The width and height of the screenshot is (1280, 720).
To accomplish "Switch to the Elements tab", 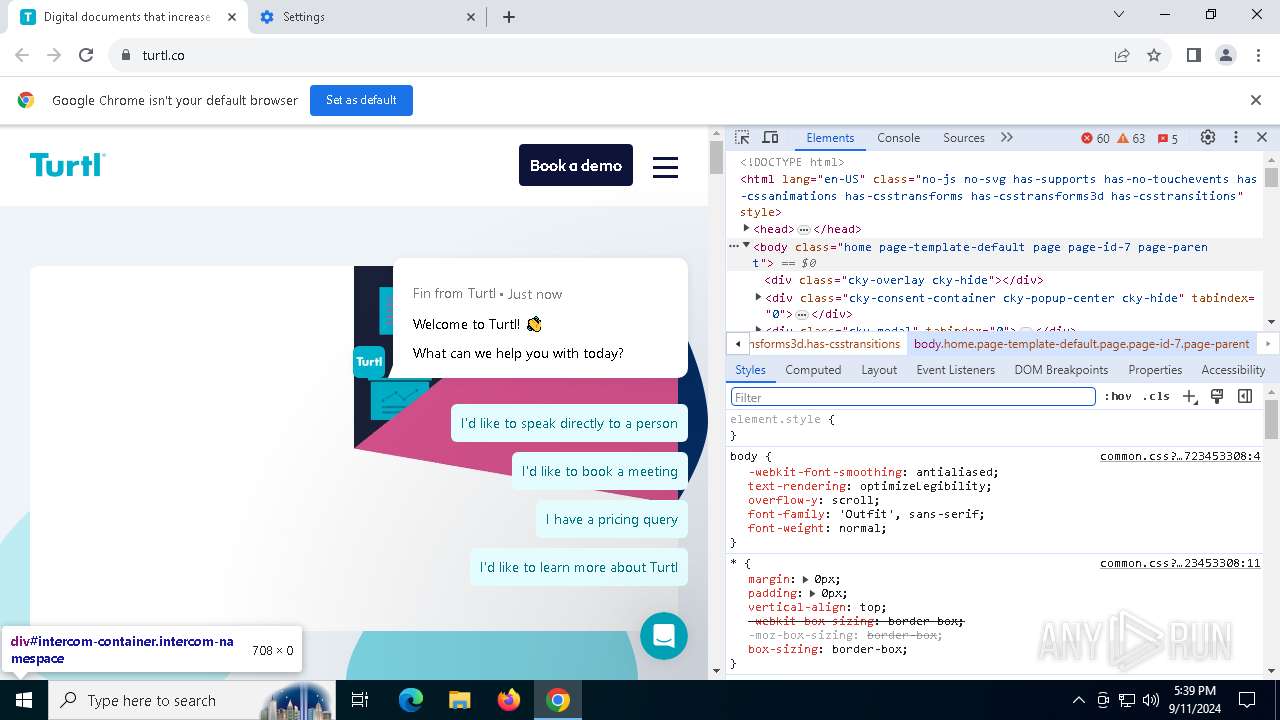I will (830, 138).
